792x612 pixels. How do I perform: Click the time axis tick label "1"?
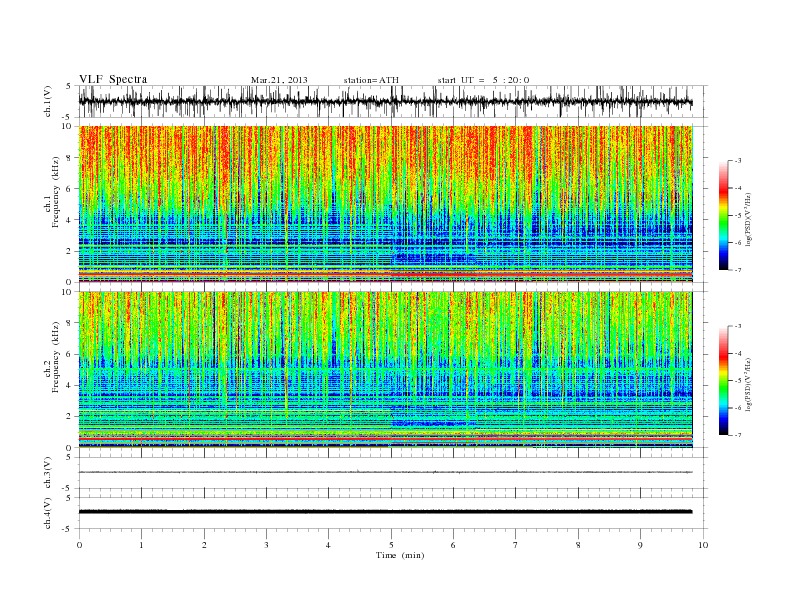pyautogui.click(x=141, y=545)
